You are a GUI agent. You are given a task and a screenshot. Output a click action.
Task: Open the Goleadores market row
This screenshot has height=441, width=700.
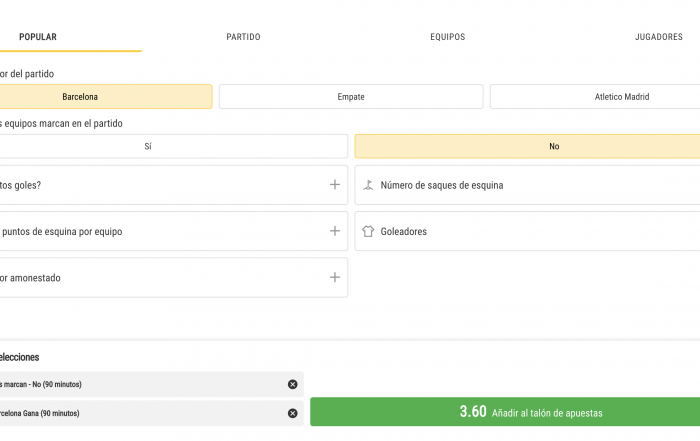point(527,231)
